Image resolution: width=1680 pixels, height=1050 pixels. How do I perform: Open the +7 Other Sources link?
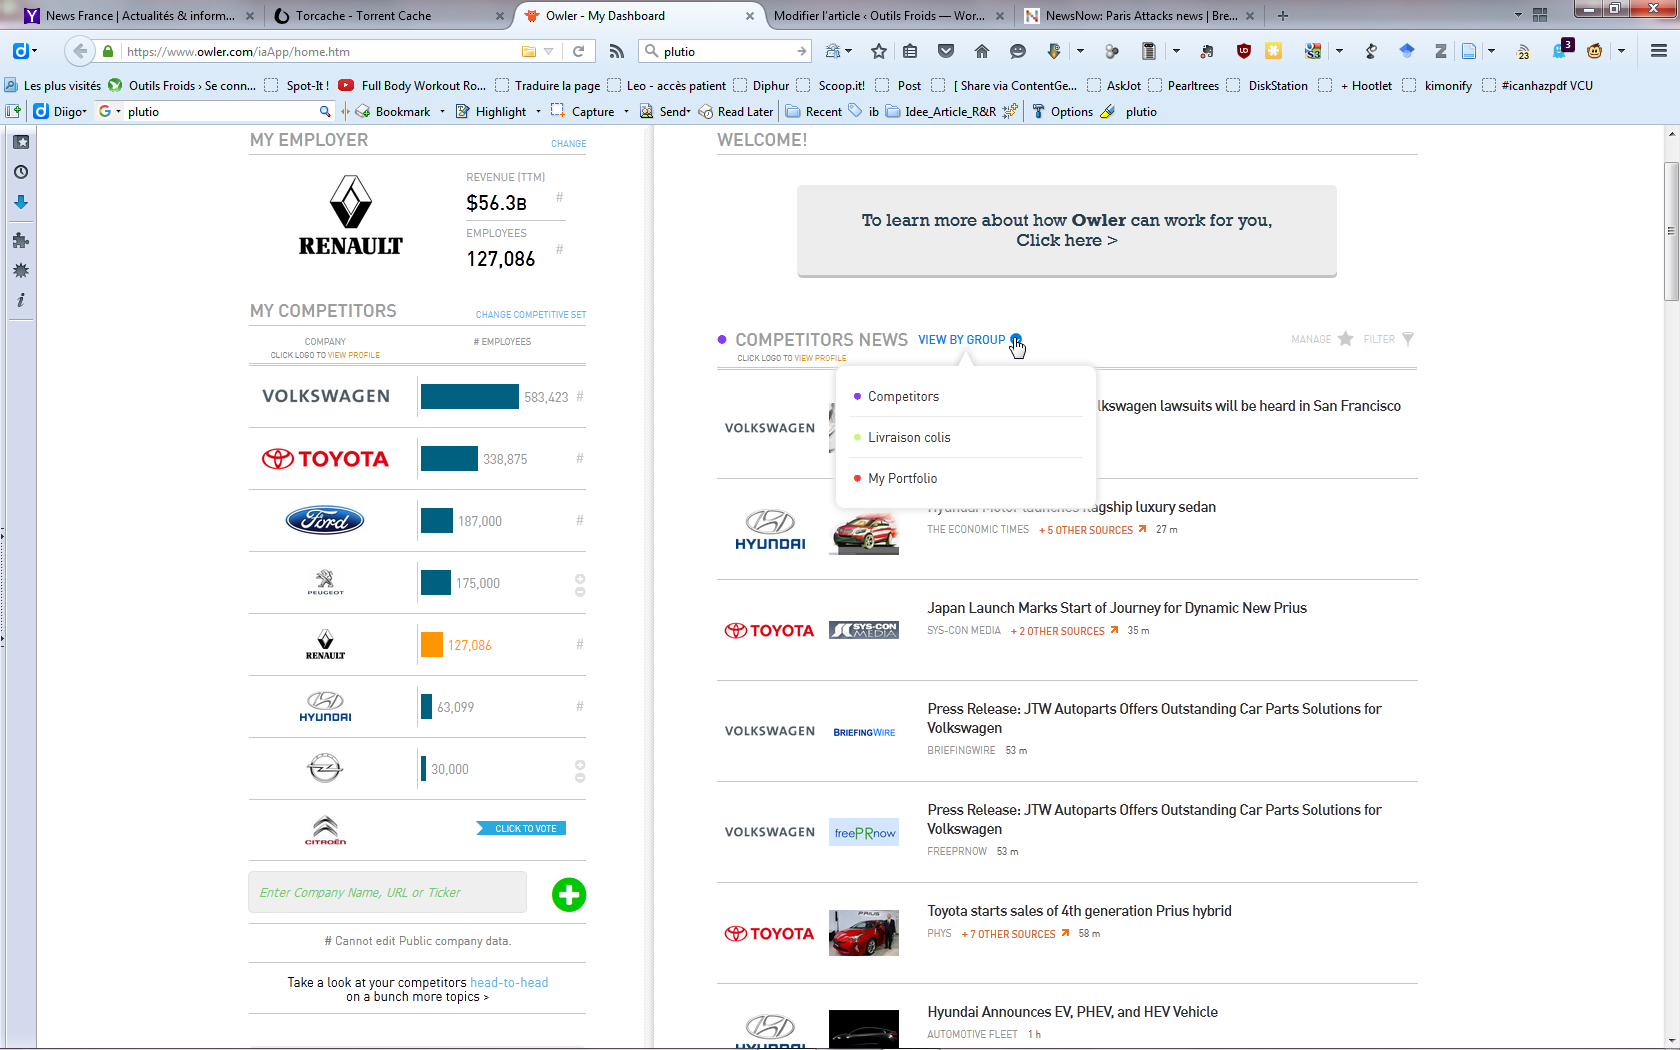tap(1015, 934)
